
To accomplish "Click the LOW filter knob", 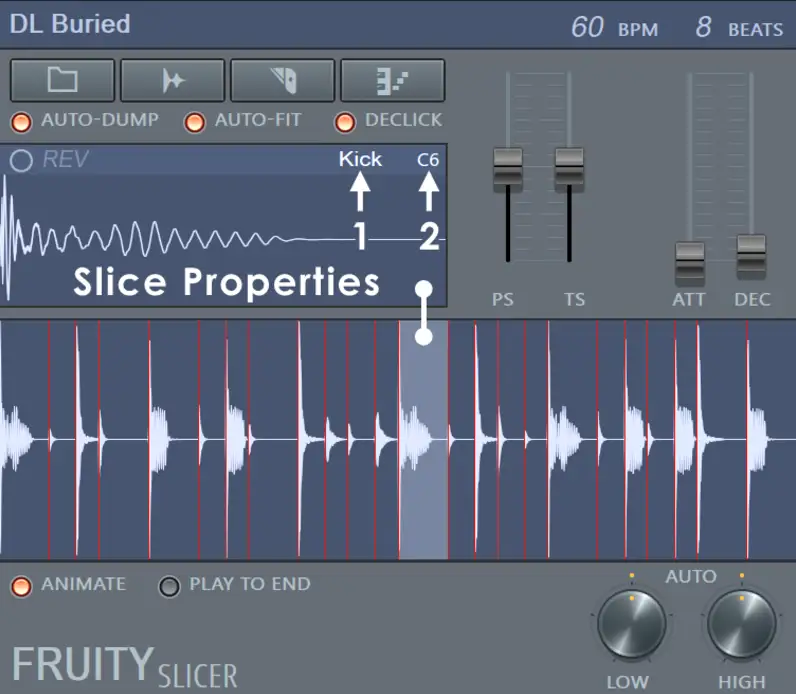I will point(632,624).
